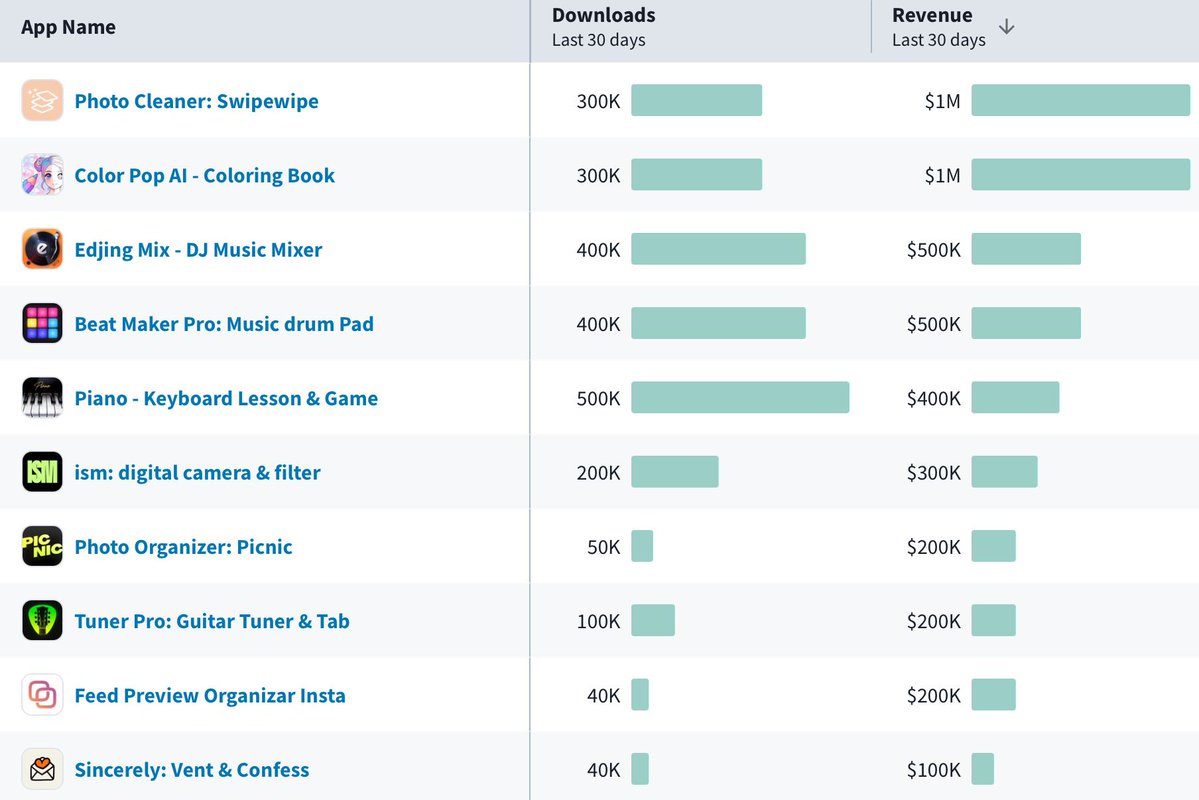
Task: Sort by the App Name column header
Action: coord(68,28)
